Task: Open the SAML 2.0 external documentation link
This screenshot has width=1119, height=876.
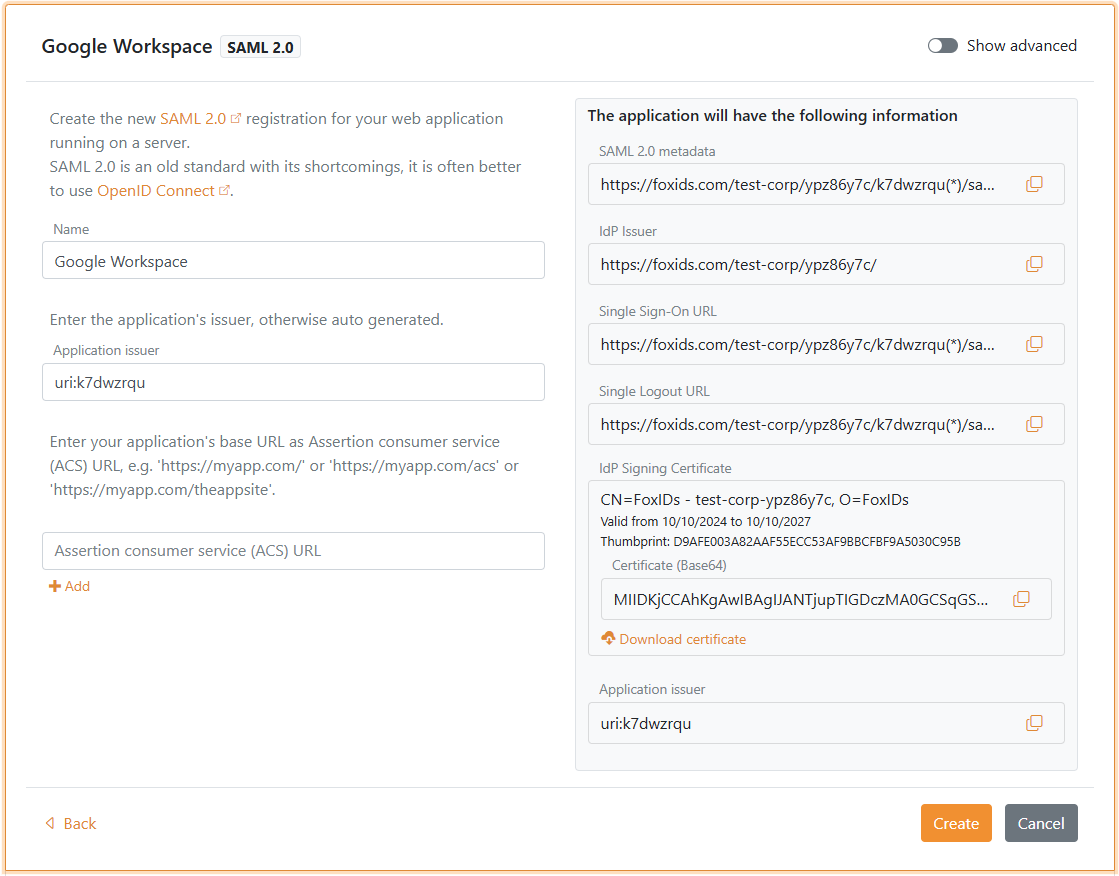Action: coord(195,118)
